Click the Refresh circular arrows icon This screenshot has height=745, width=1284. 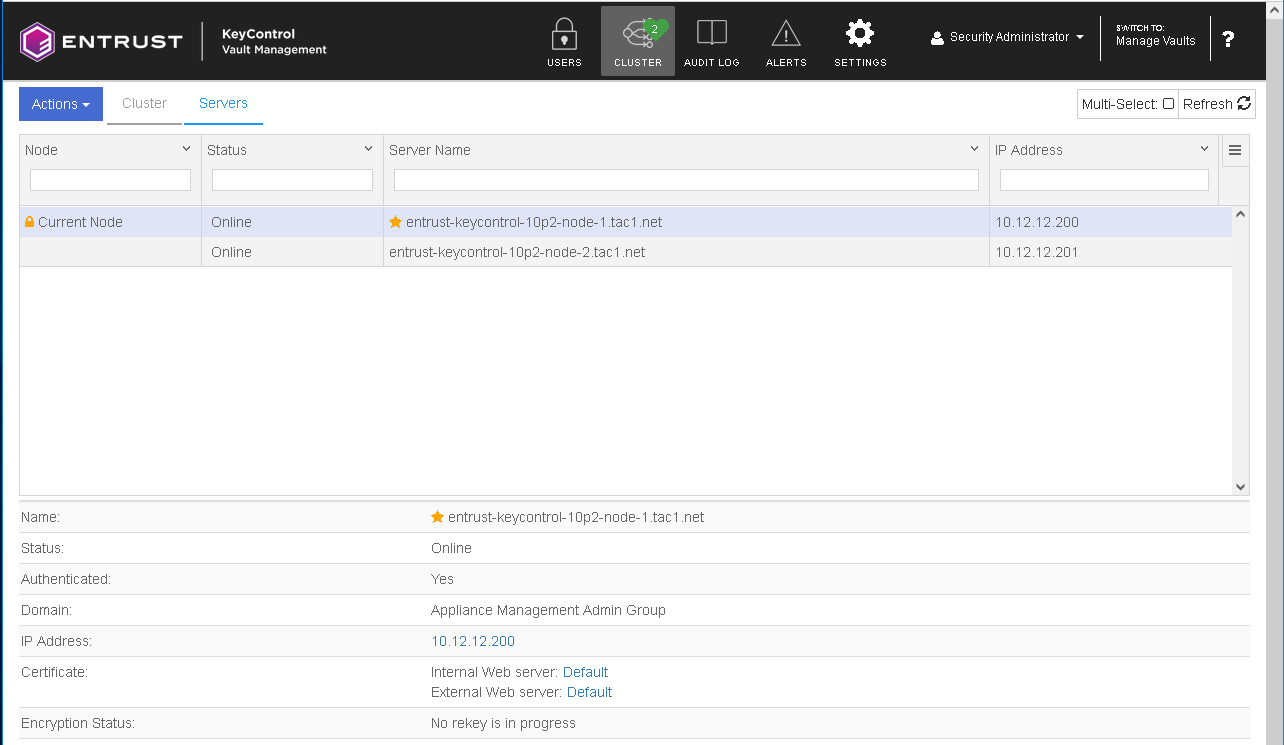tap(1244, 103)
